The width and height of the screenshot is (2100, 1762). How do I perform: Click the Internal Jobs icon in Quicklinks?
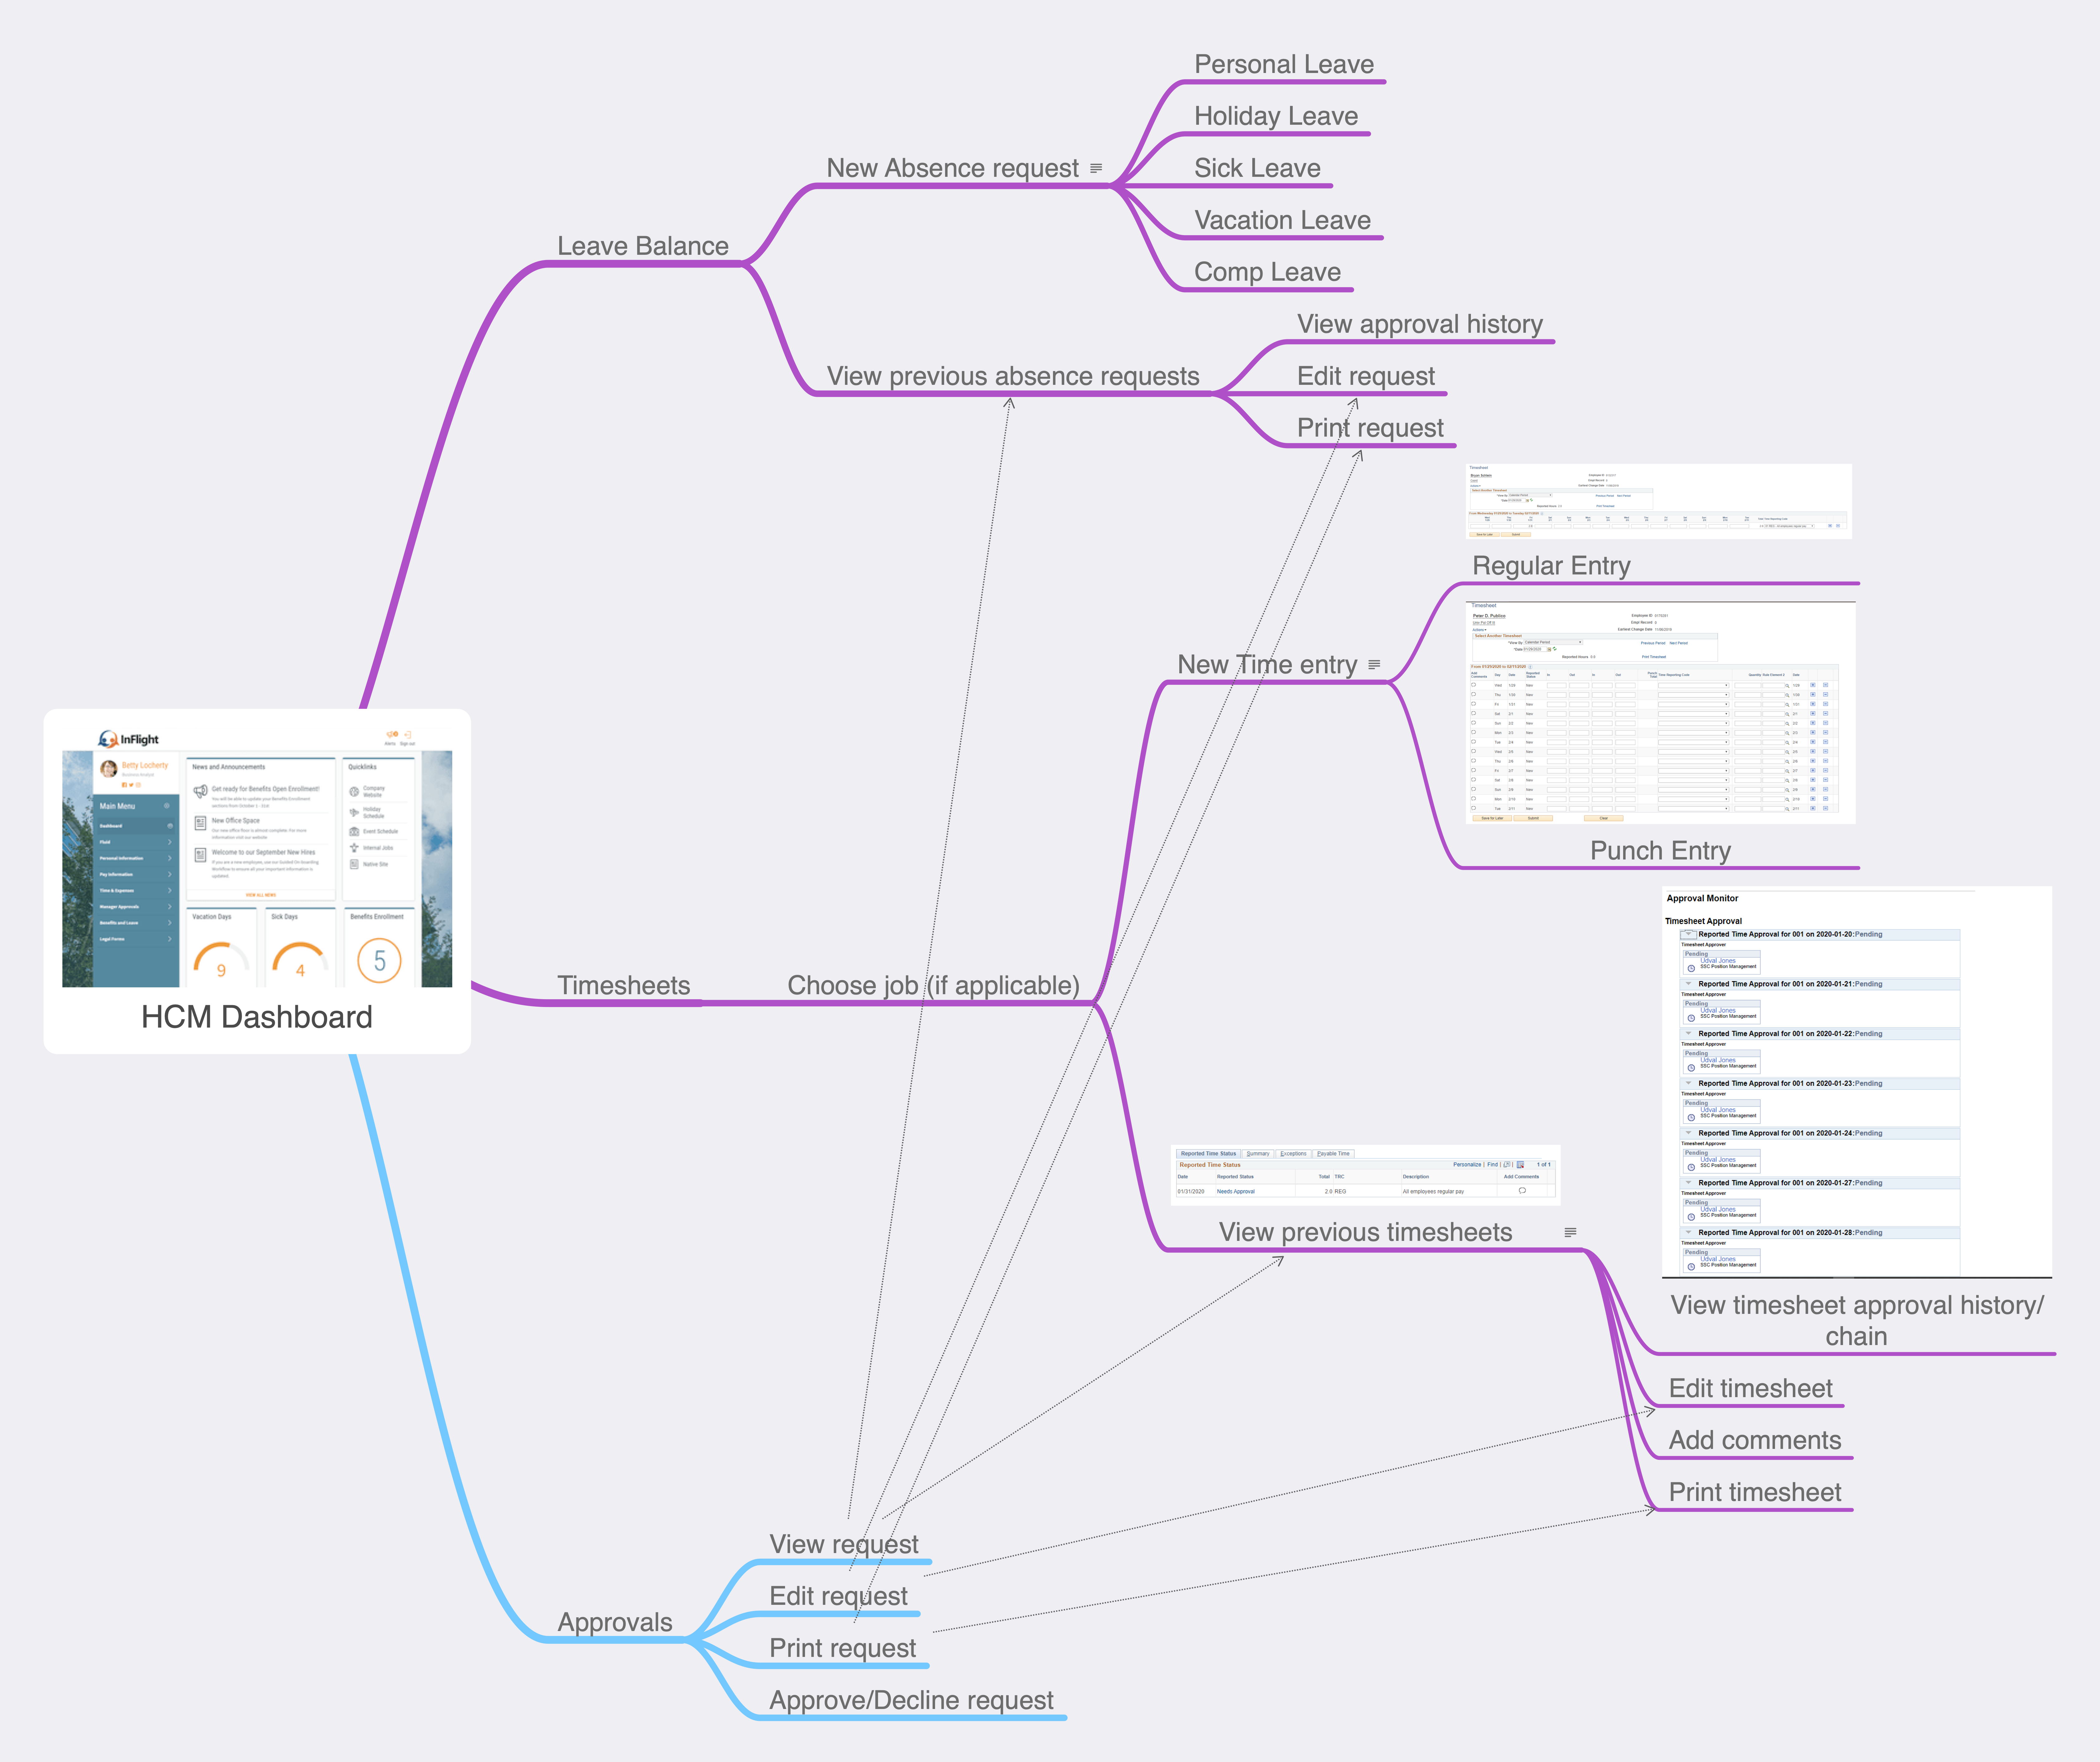(x=354, y=848)
